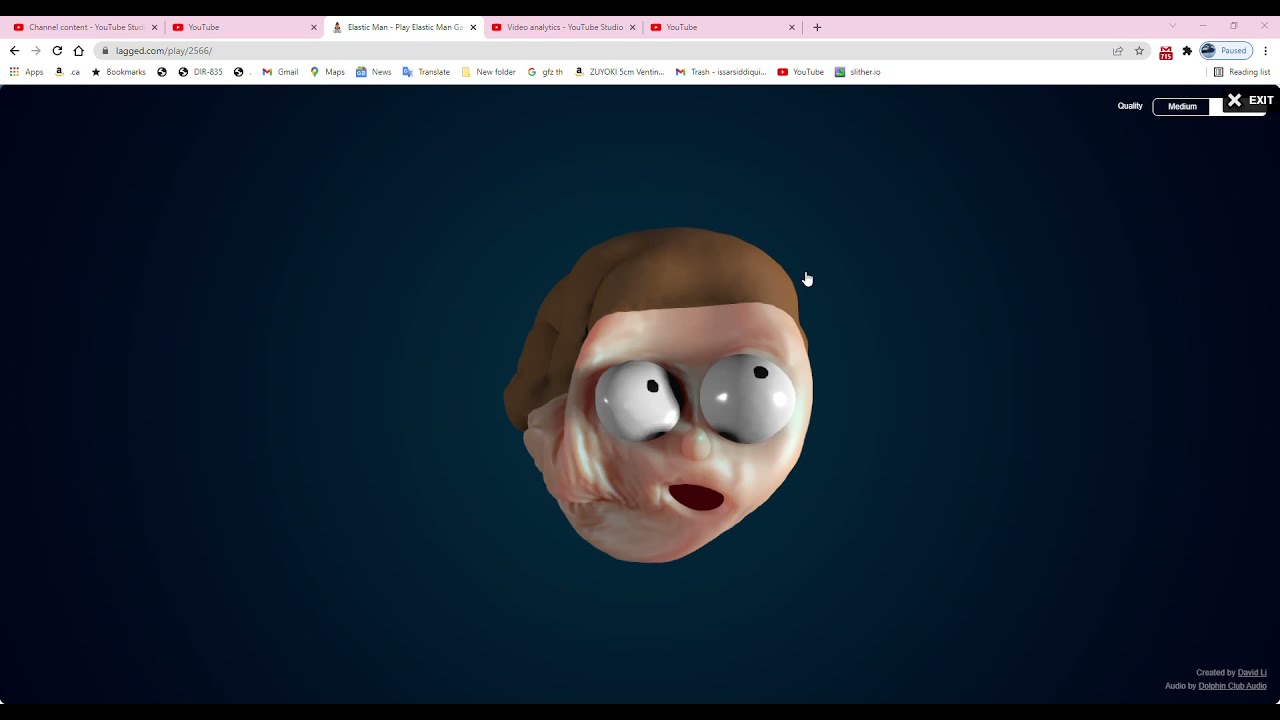Viewport: 1280px width, 720px height.
Task: Close the Elastic Man tab
Action: tap(473, 28)
